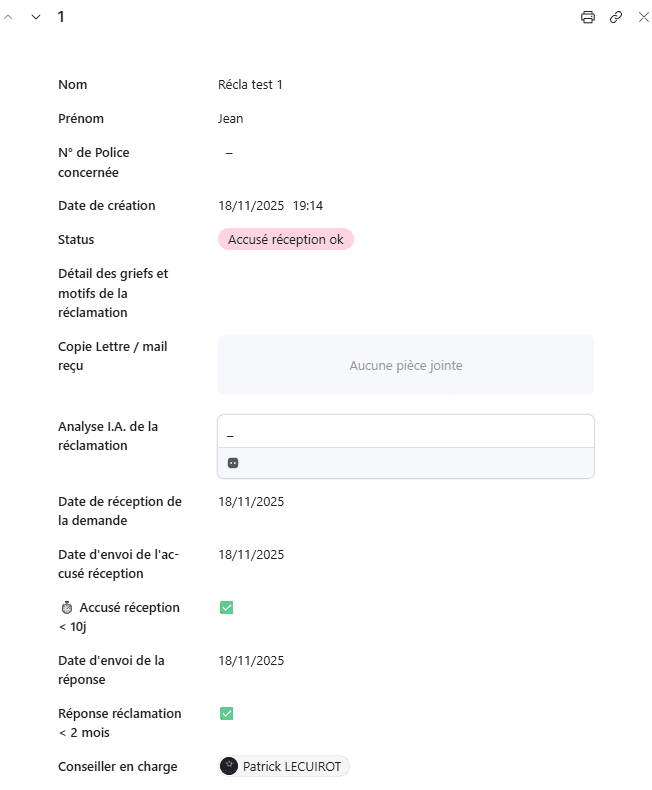Toggle the Réponse réclamation < 2 mois checkbox
Image resolution: width=652 pixels, height=790 pixels.
(x=226, y=713)
